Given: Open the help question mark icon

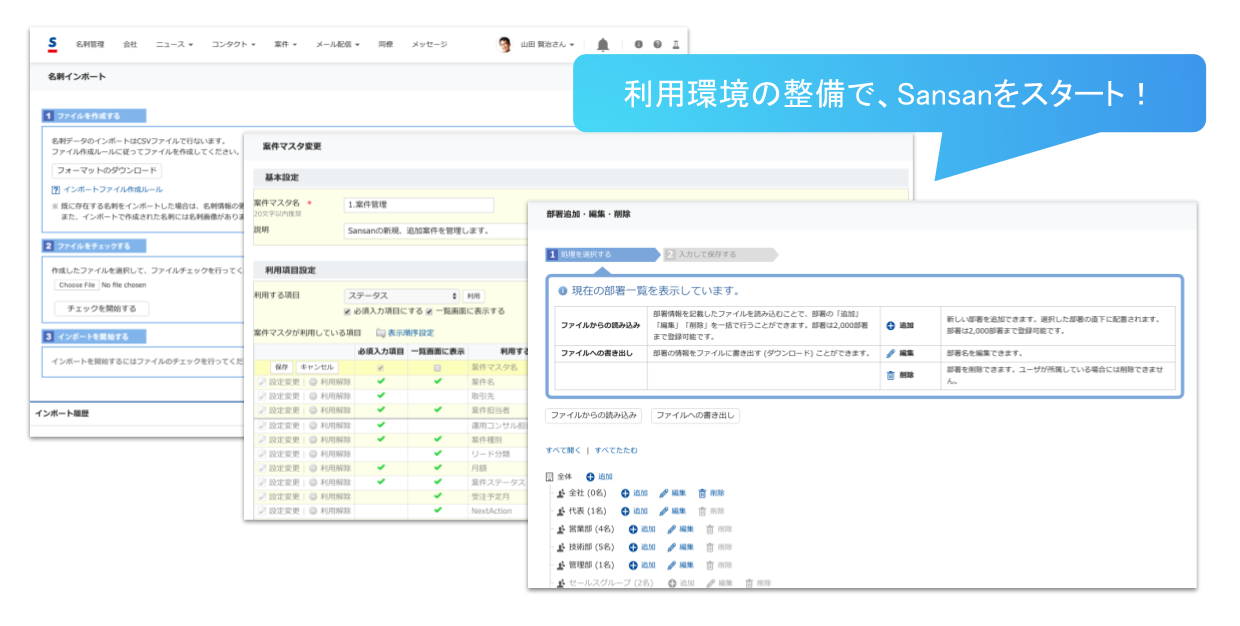Looking at the screenshot, I should [657, 45].
